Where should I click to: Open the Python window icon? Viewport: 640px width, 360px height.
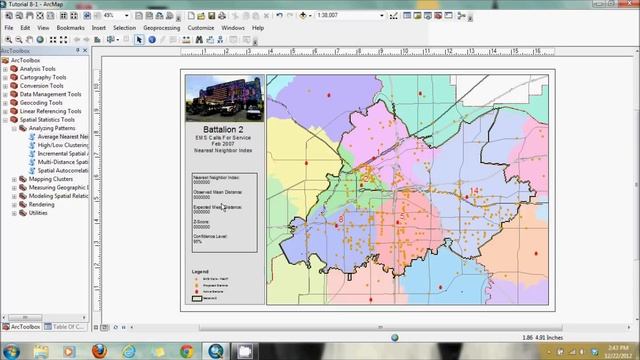(x=448, y=16)
